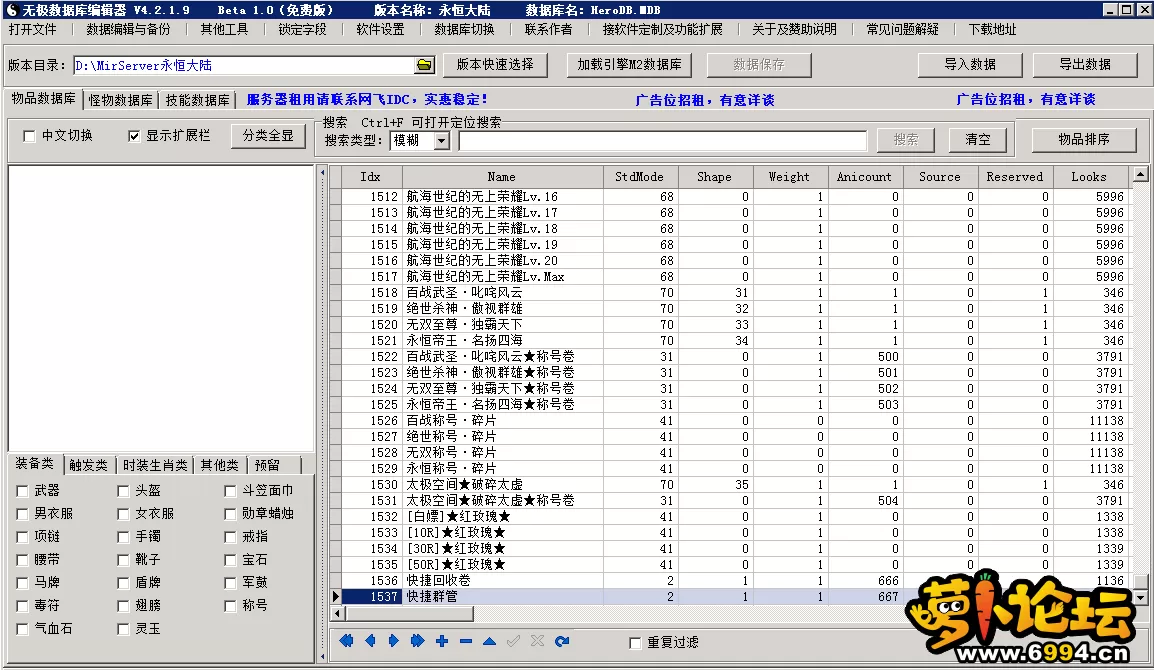Open the 其他工具 menu
The image size is (1154, 670).
coord(224,29)
